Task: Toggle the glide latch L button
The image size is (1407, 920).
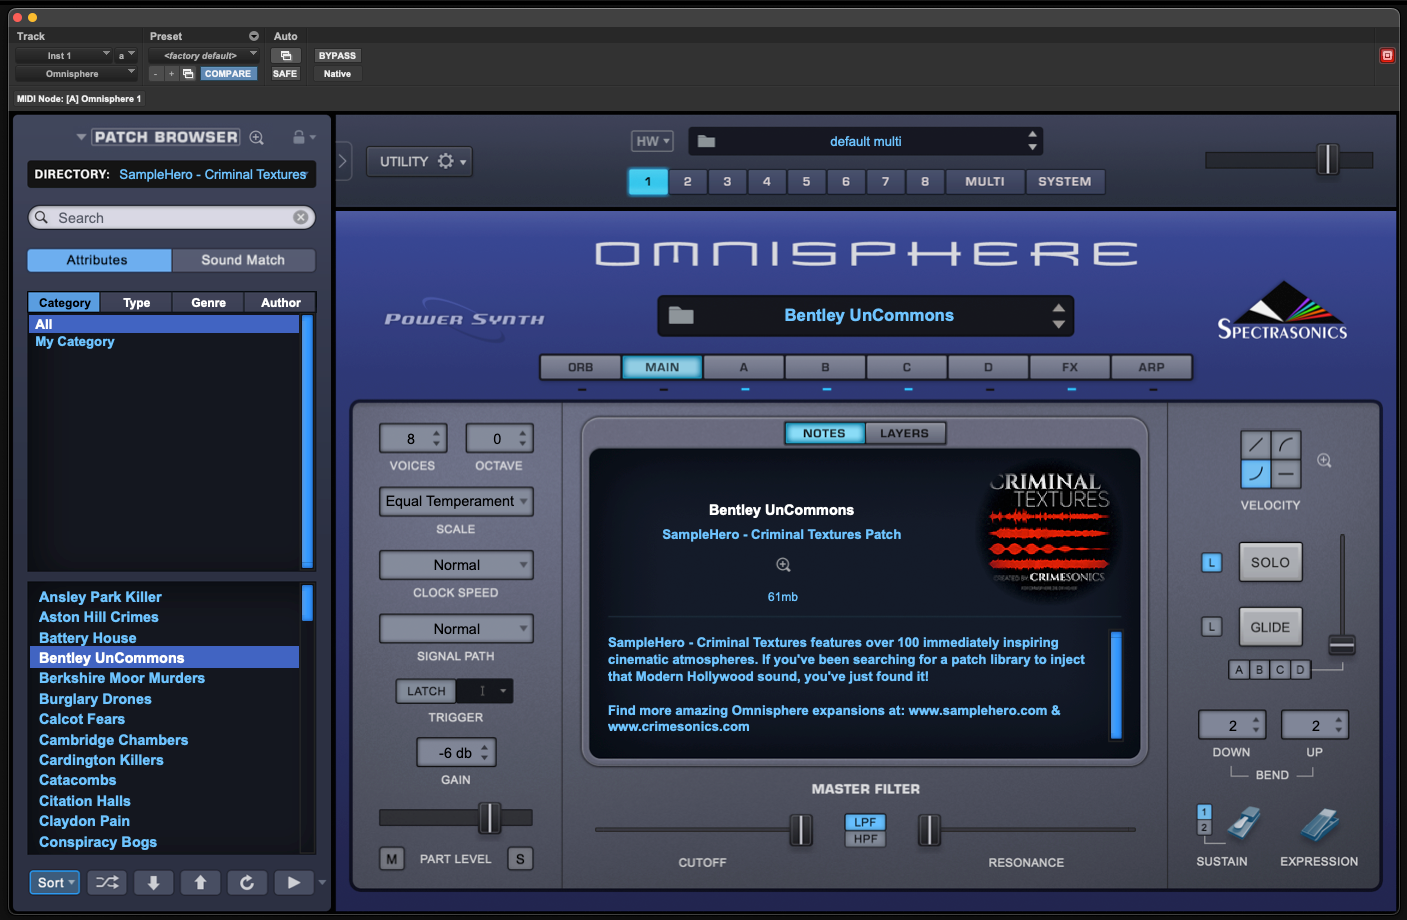Action: [x=1212, y=627]
